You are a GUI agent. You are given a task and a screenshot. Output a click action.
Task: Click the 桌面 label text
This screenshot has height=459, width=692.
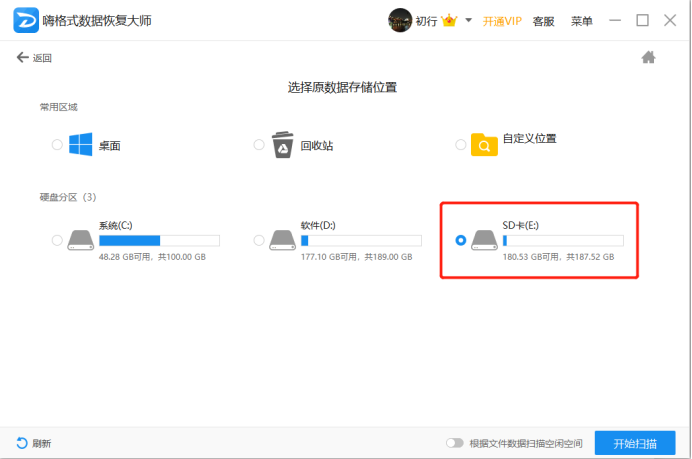pyautogui.click(x=109, y=146)
